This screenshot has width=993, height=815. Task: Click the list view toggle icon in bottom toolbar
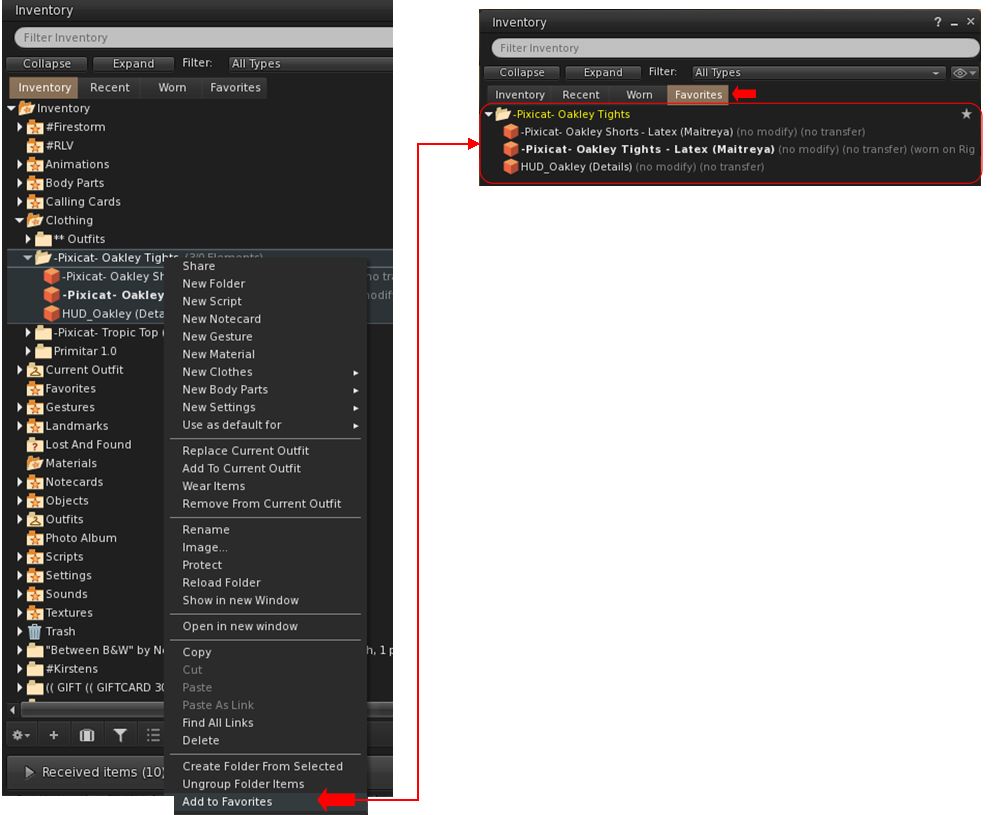coord(153,735)
